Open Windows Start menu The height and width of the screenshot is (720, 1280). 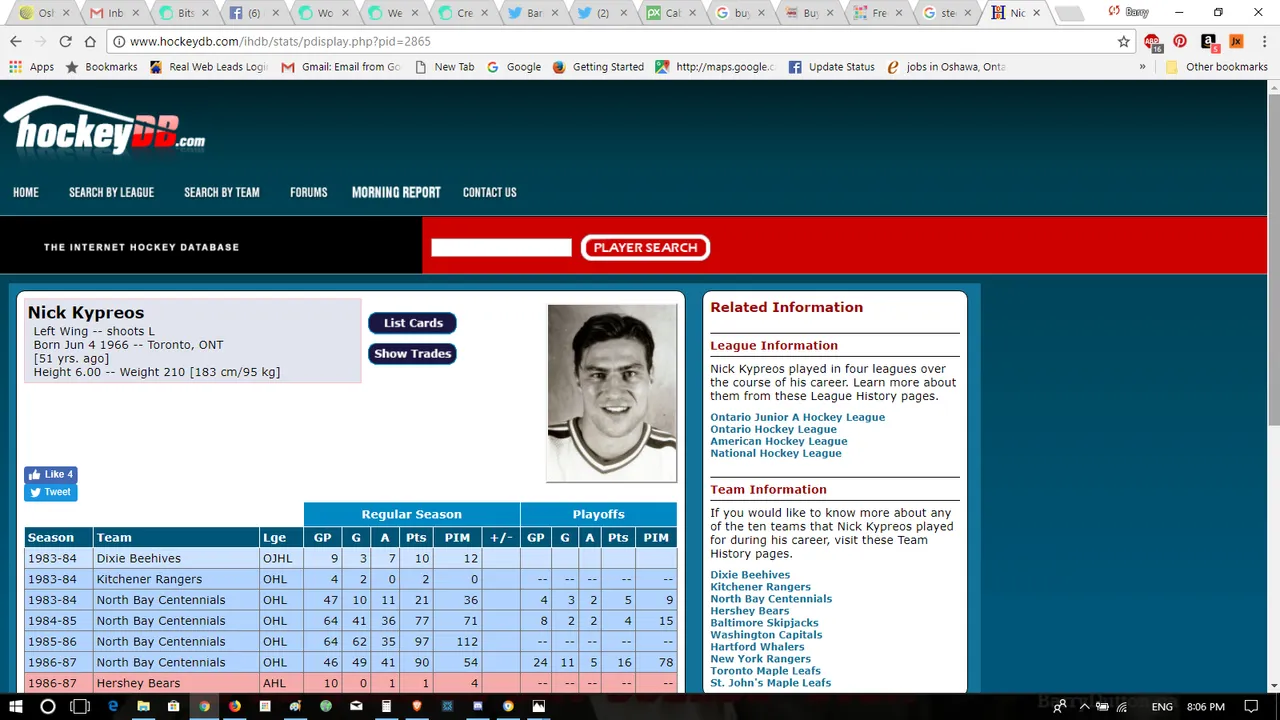click(x=16, y=706)
